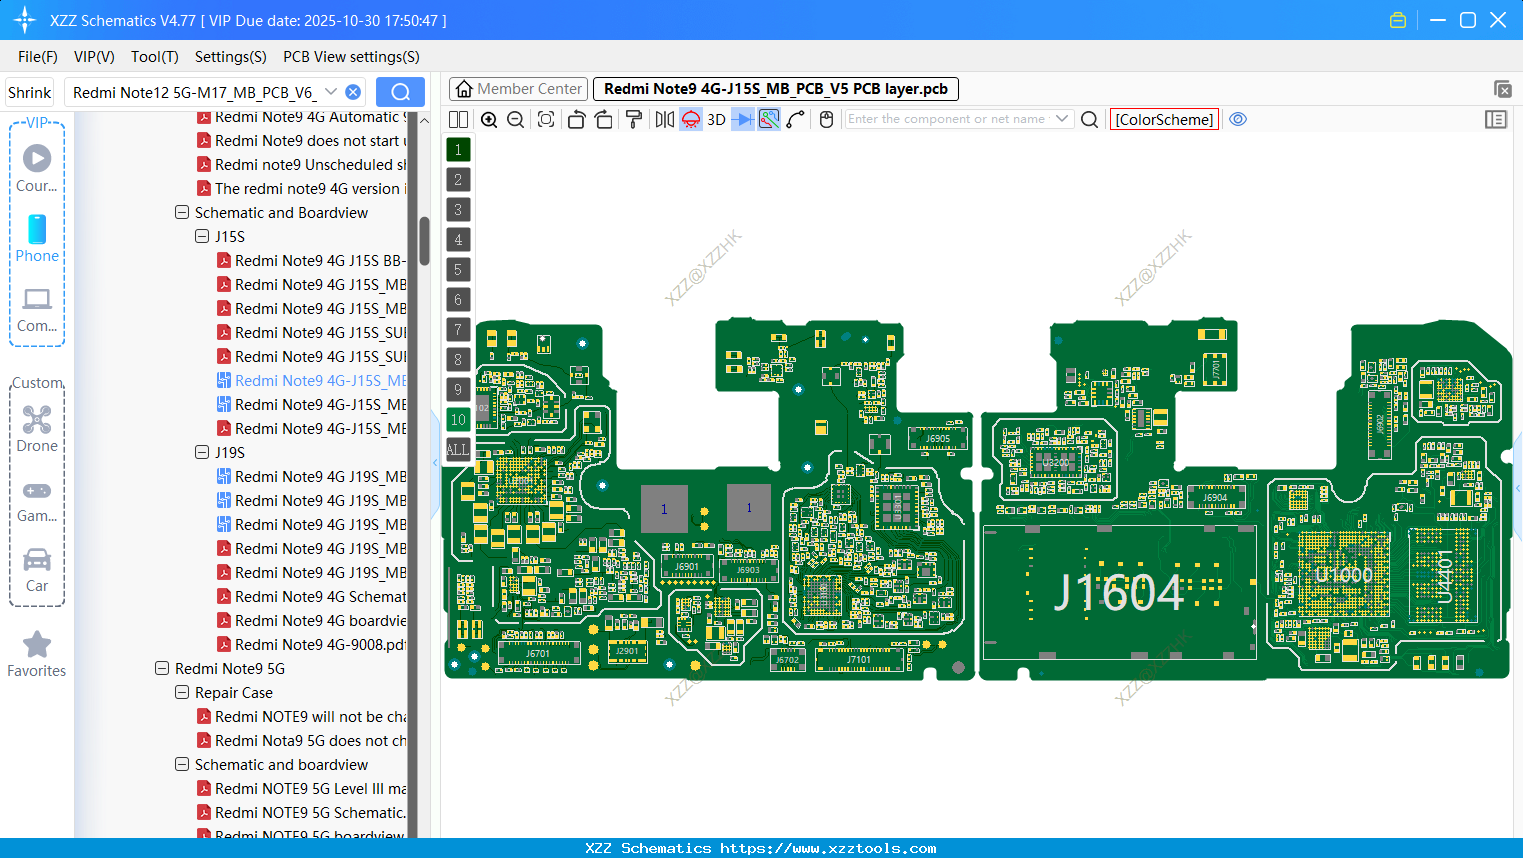
Task: Open the ColorScheme selector
Action: (1164, 119)
